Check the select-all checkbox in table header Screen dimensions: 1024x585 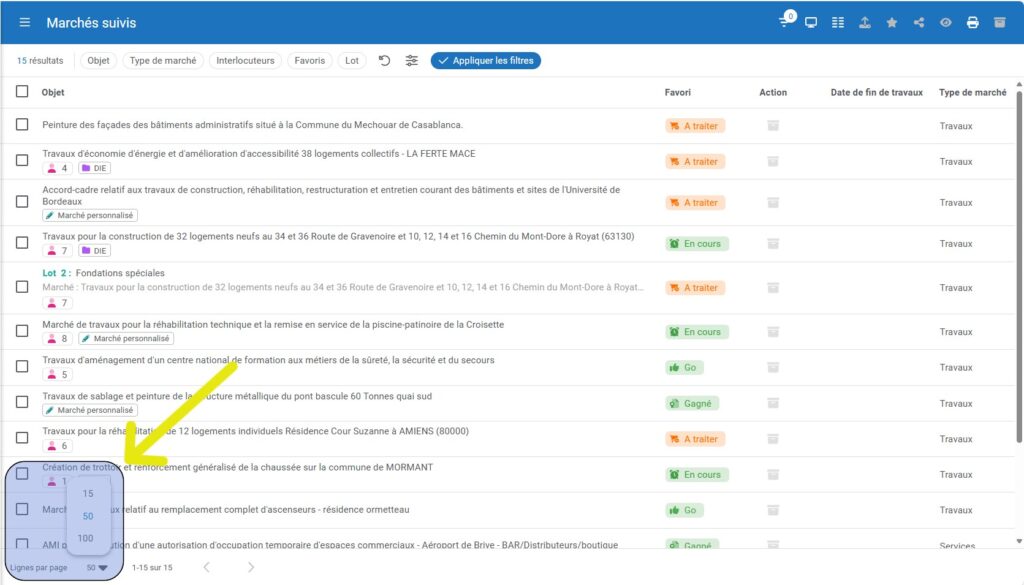(22, 92)
